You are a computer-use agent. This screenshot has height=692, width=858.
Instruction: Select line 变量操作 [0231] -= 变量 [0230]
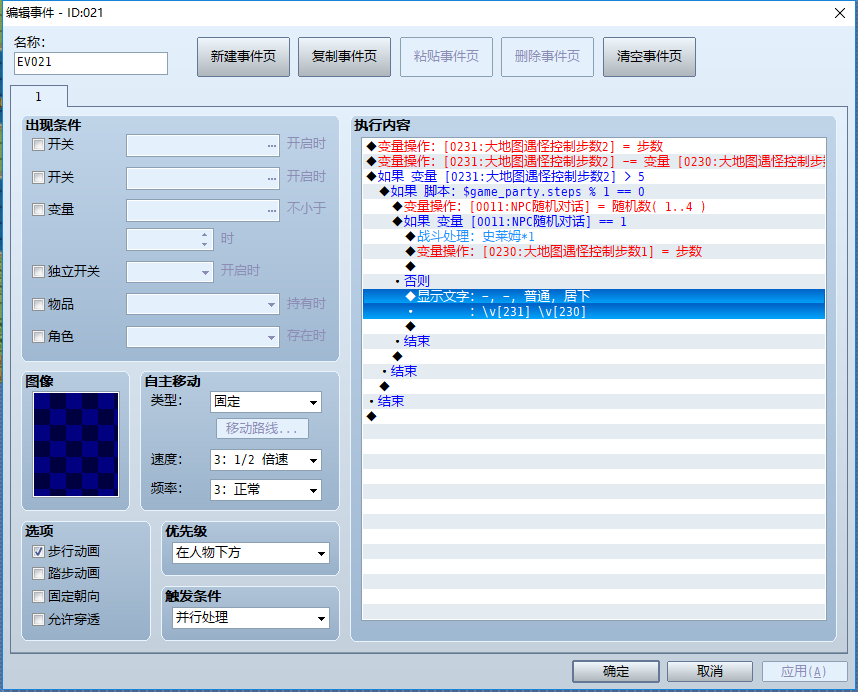[x=594, y=161]
